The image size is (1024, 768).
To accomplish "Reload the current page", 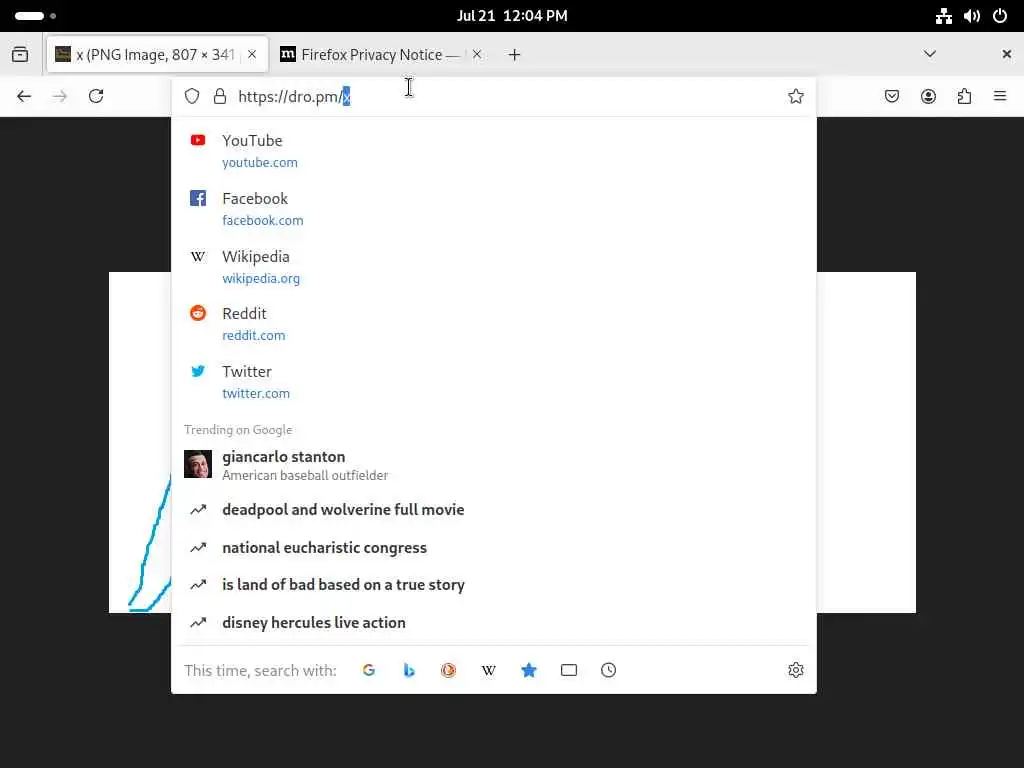I will (96, 97).
